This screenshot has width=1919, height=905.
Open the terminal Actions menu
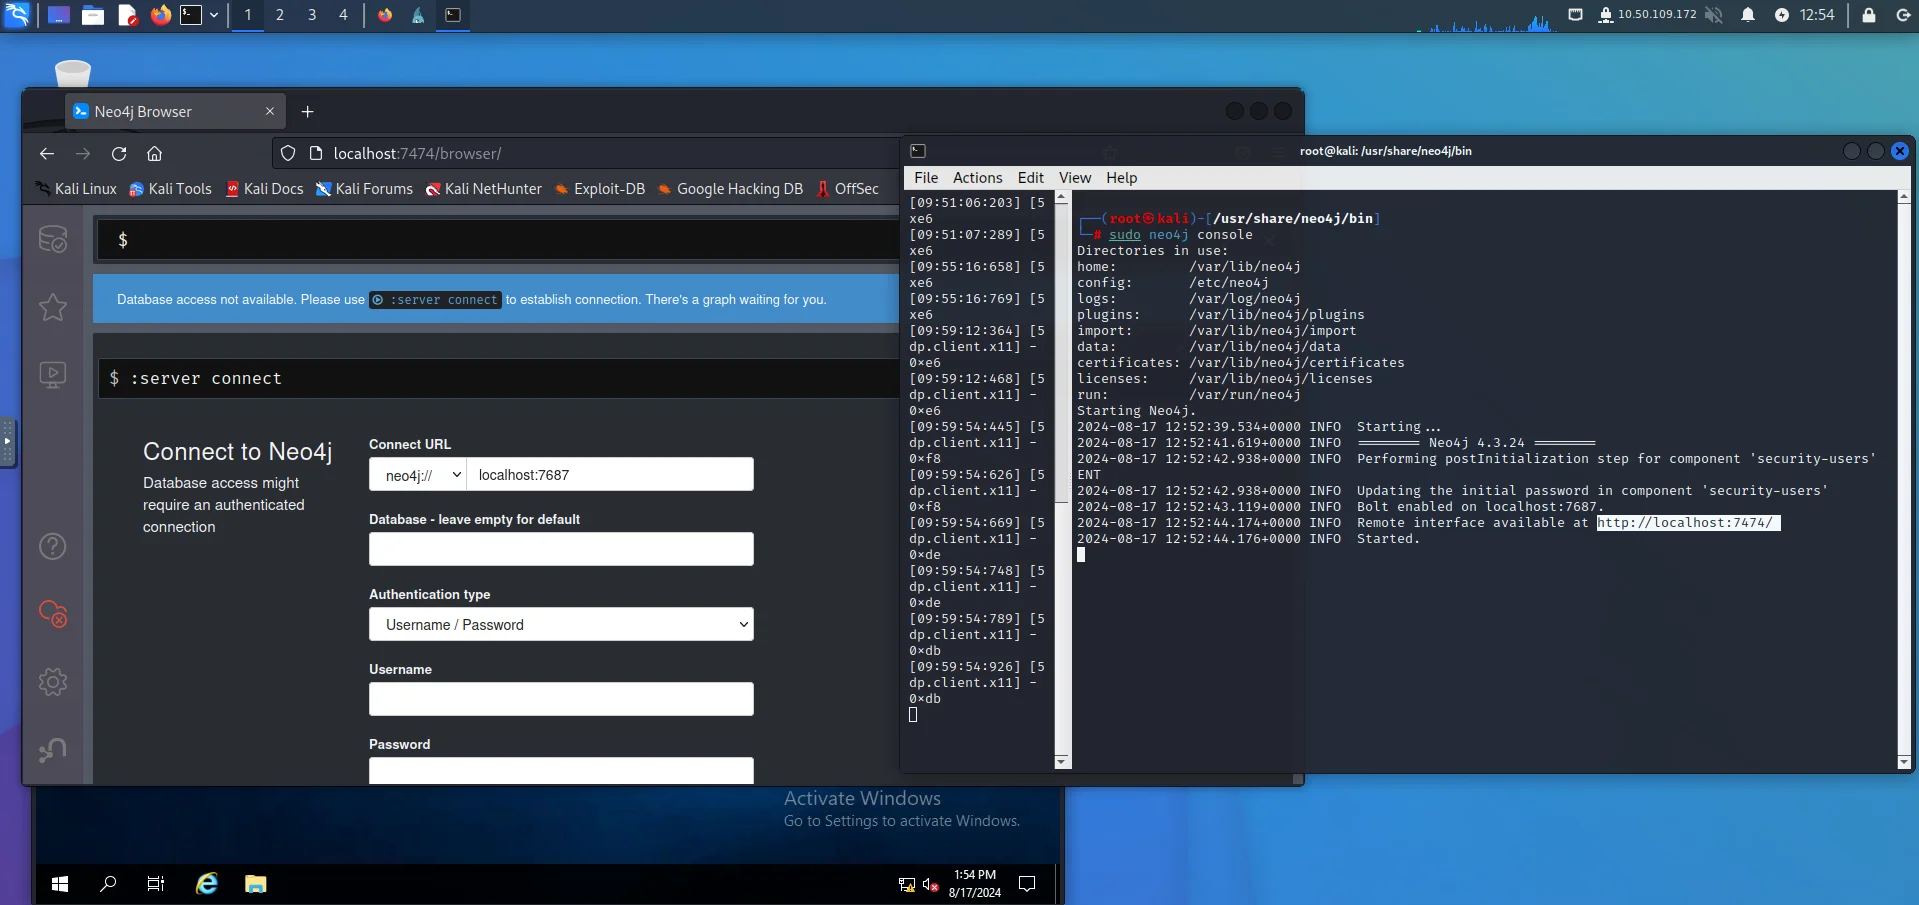click(977, 178)
